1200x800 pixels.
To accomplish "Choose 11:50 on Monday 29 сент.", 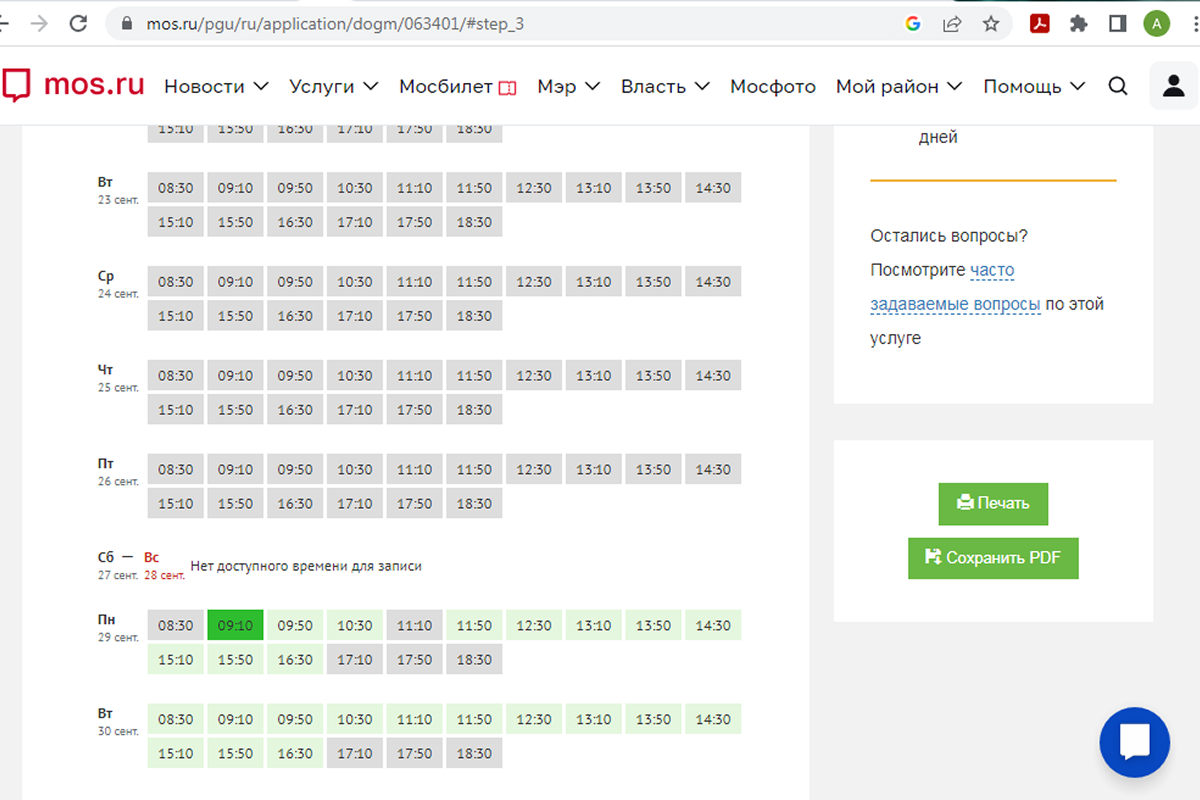I will point(474,625).
